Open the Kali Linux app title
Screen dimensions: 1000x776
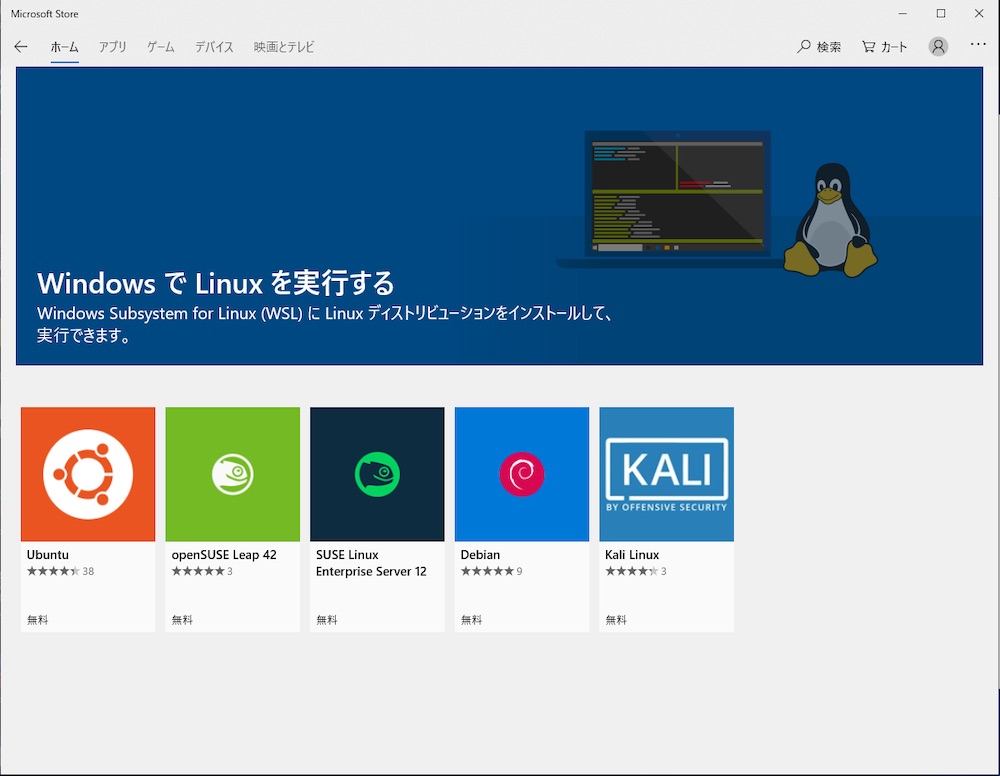pyautogui.click(x=632, y=555)
